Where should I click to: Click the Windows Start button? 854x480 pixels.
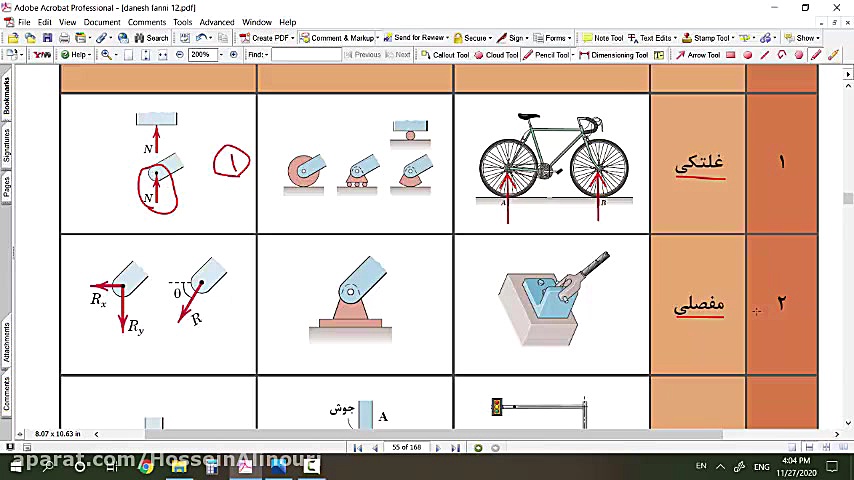coord(16,467)
